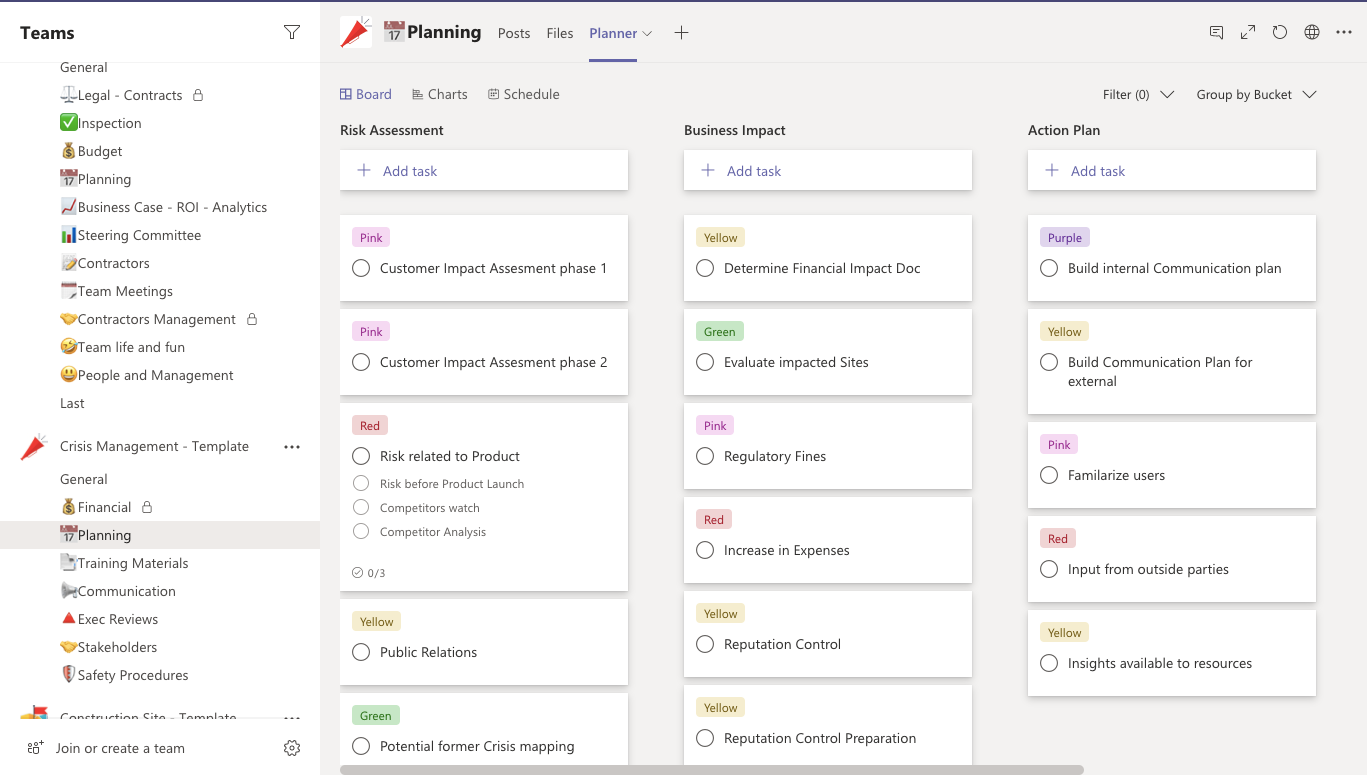Expand the Planner tab chevron
Screen dimensions: 1367x775
(647, 33)
